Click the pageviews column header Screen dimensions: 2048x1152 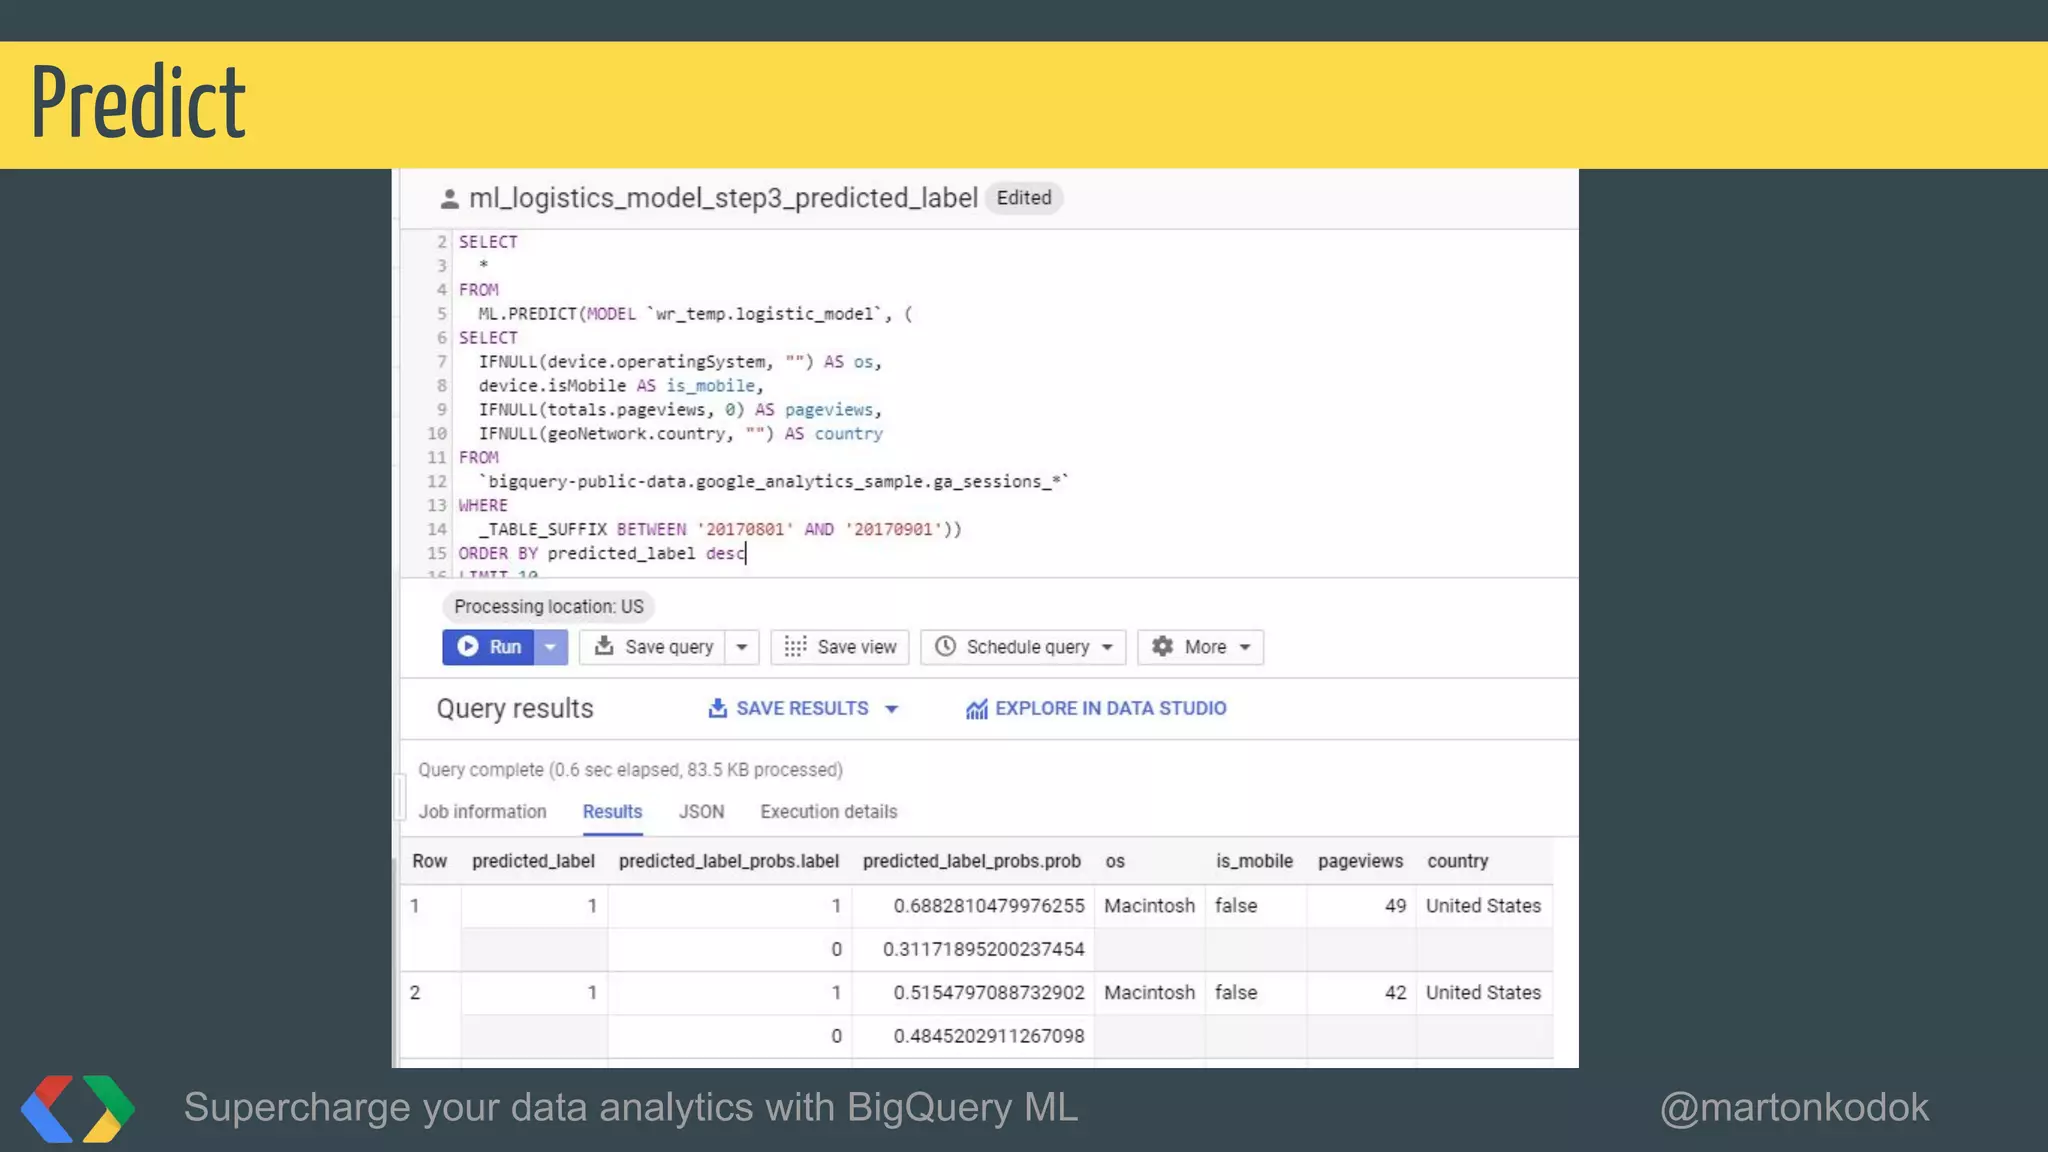pyautogui.click(x=1360, y=861)
